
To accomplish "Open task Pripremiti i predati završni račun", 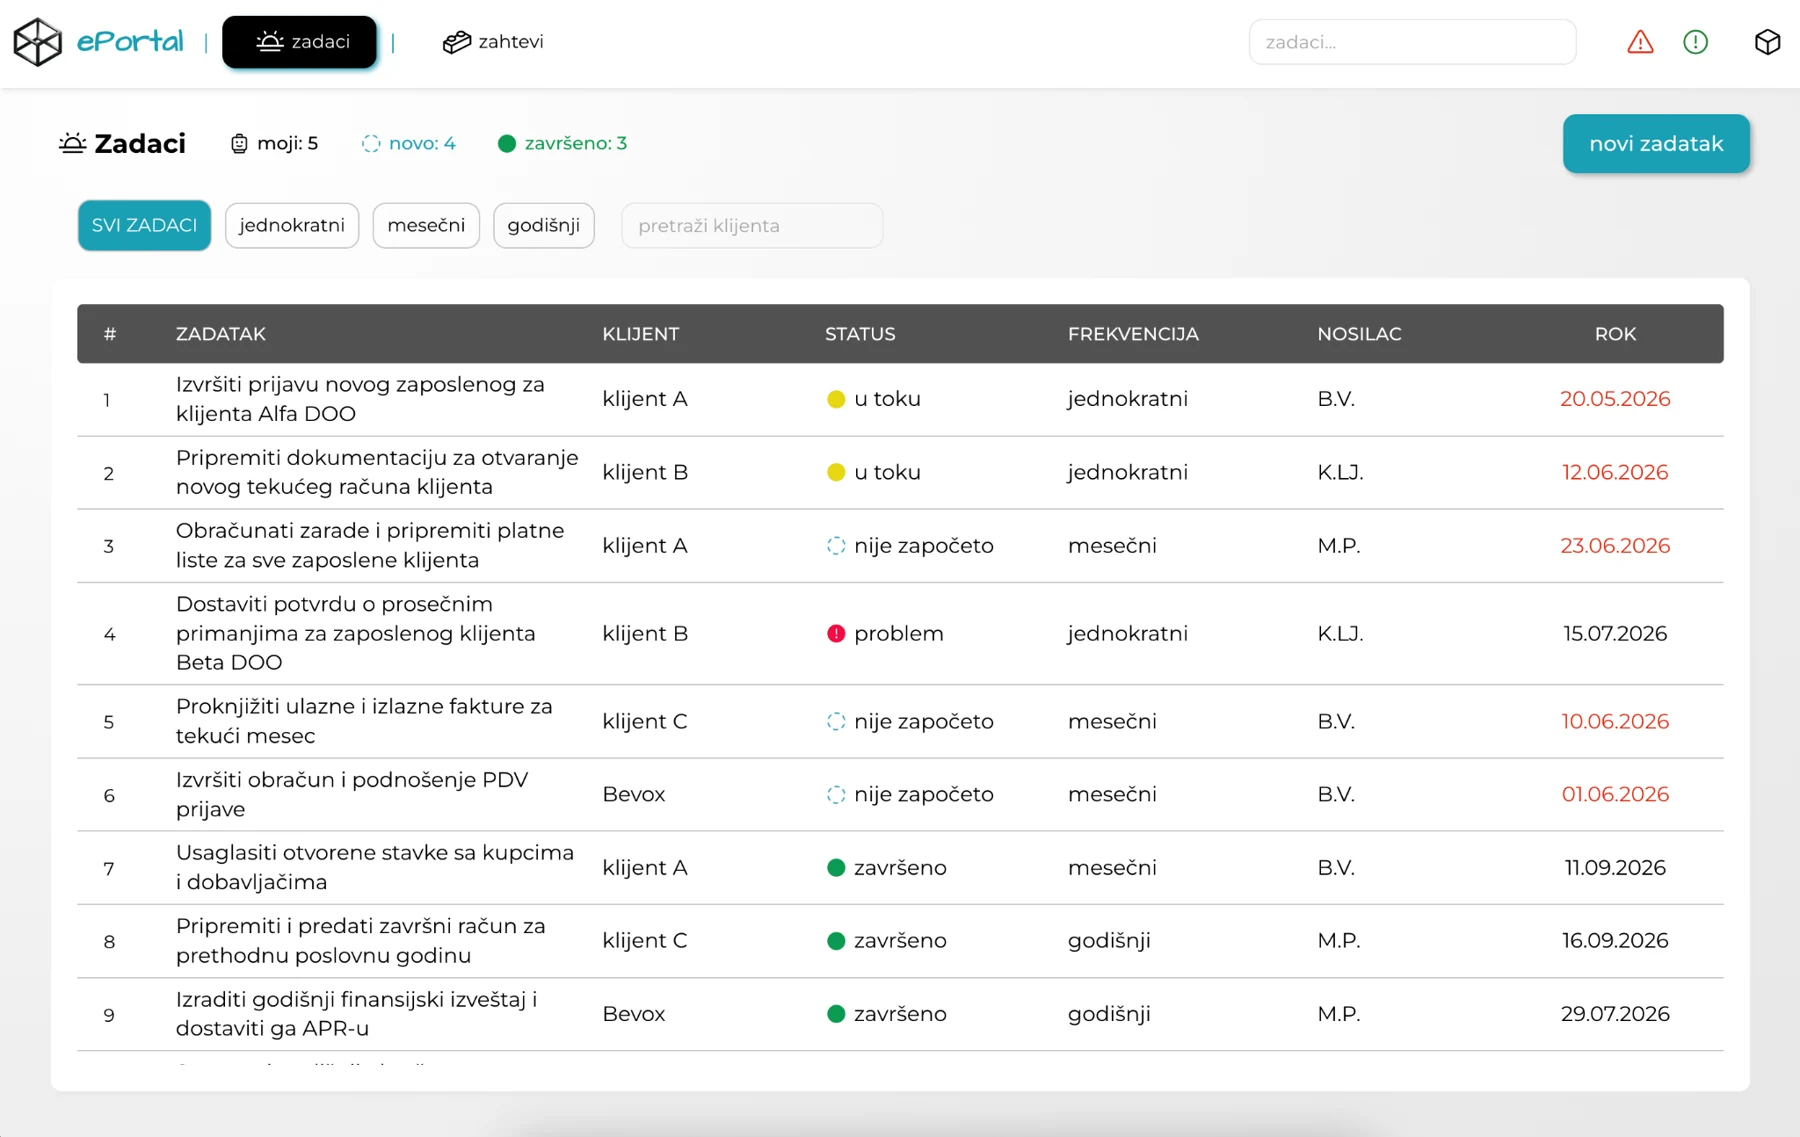I will click(x=361, y=941).
